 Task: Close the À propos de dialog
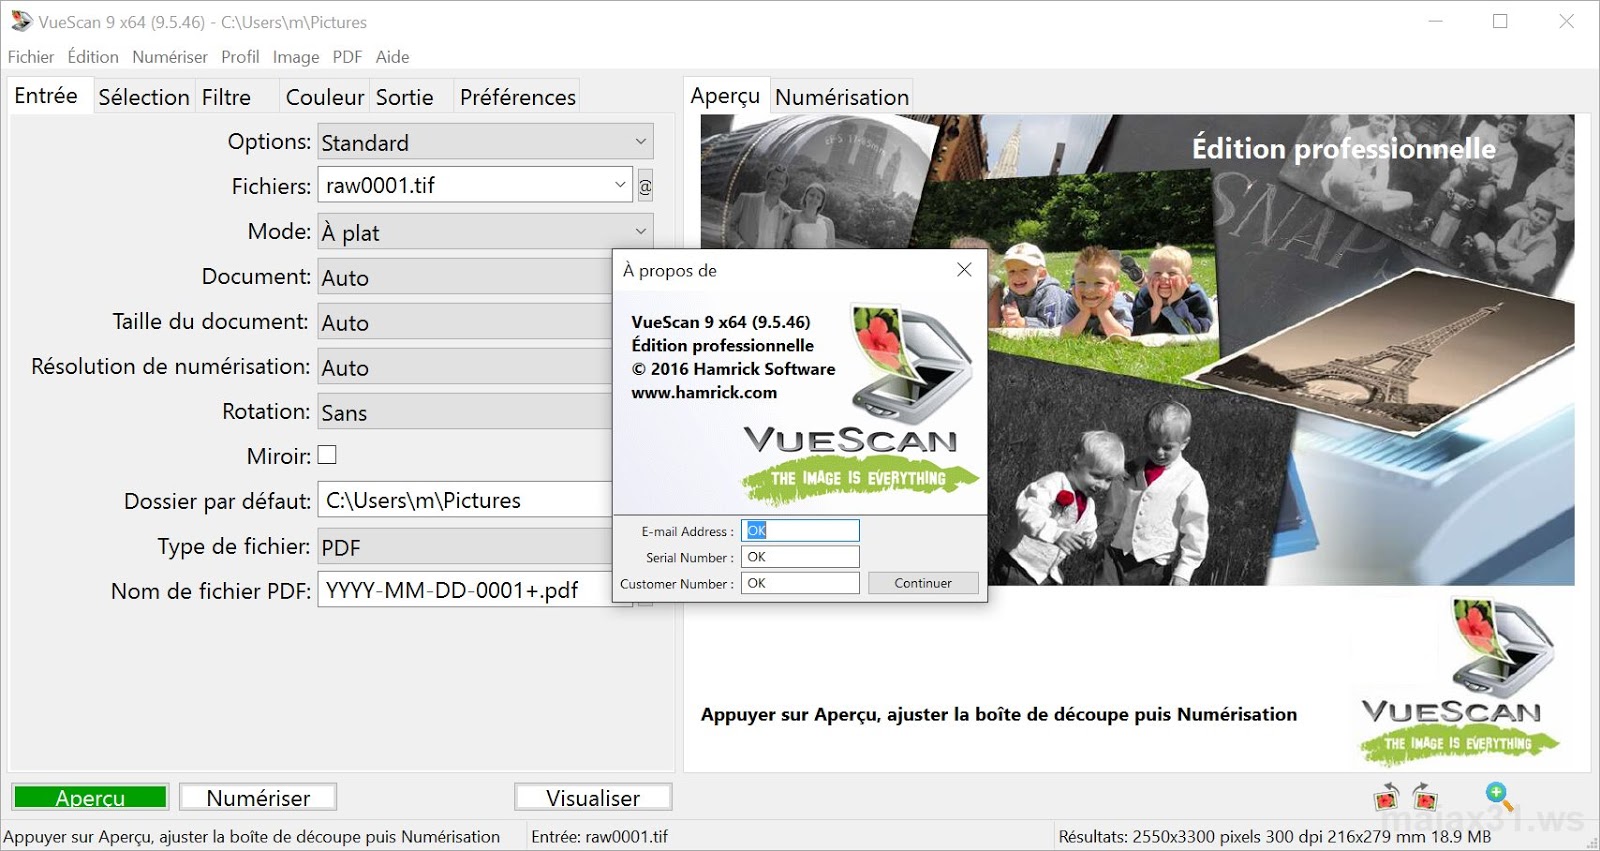tap(964, 270)
